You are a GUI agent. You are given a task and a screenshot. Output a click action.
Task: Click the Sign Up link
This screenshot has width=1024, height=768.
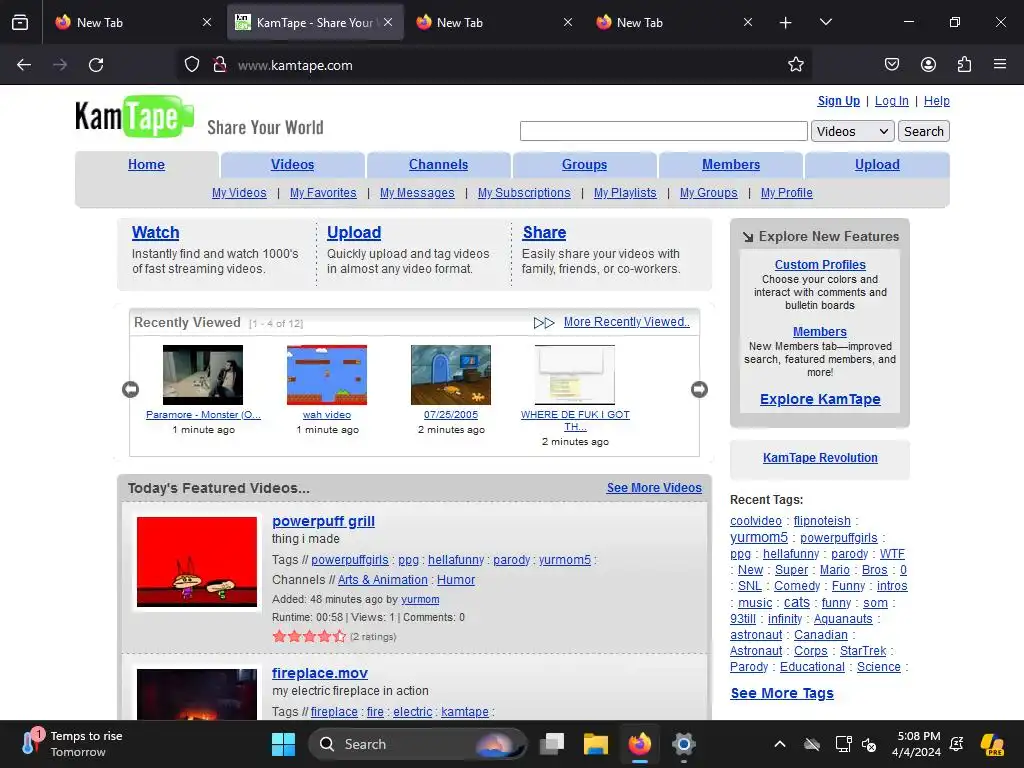click(839, 101)
